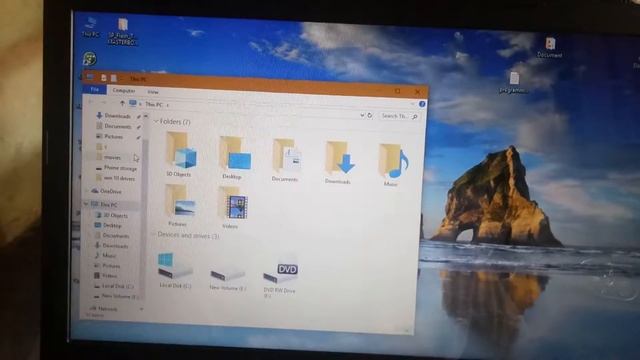This screenshot has height=360, width=640.
Task: Click the refresh button beside address bar
Action: pyautogui.click(x=370, y=116)
